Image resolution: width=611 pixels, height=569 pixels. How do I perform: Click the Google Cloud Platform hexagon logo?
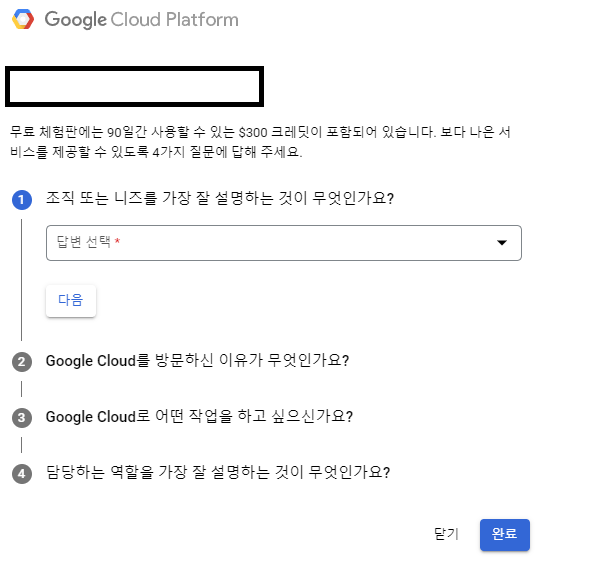23,19
